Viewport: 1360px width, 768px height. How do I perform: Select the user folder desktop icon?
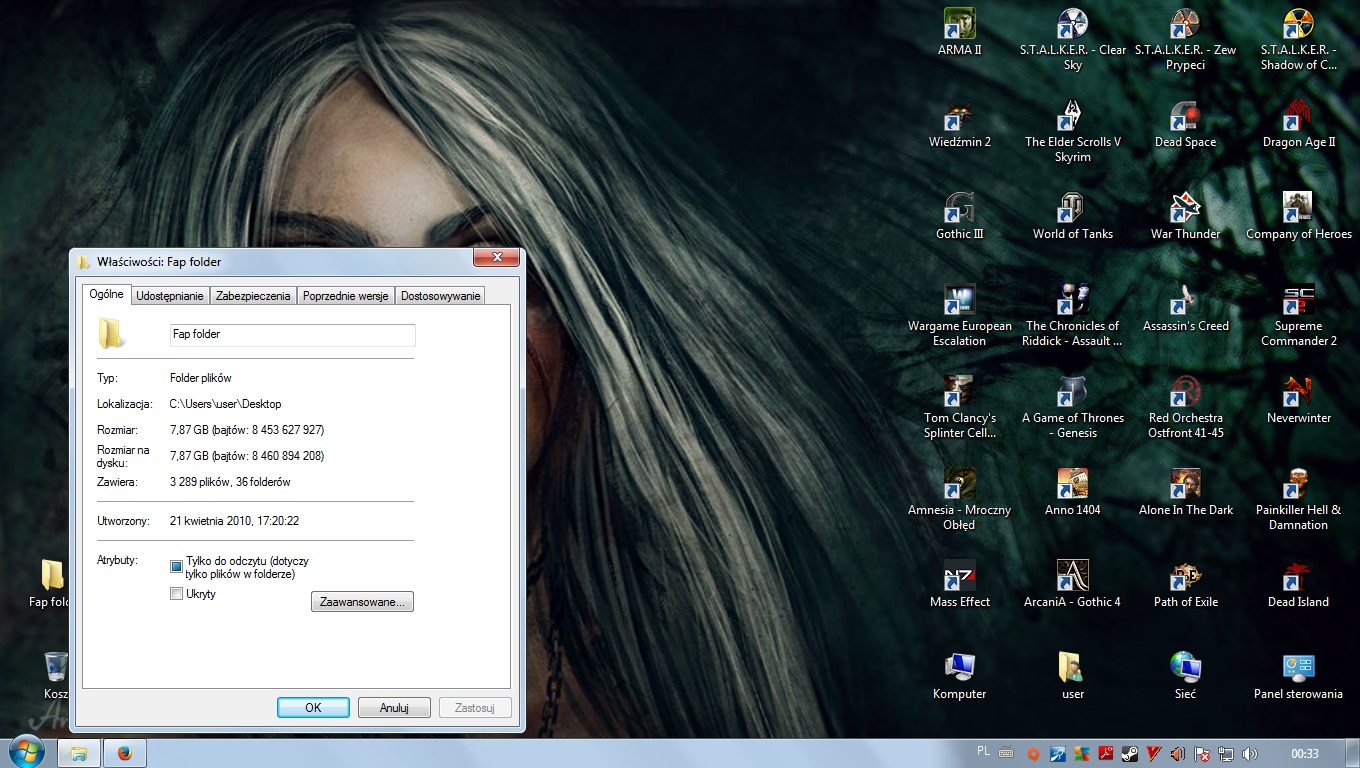(x=1072, y=676)
